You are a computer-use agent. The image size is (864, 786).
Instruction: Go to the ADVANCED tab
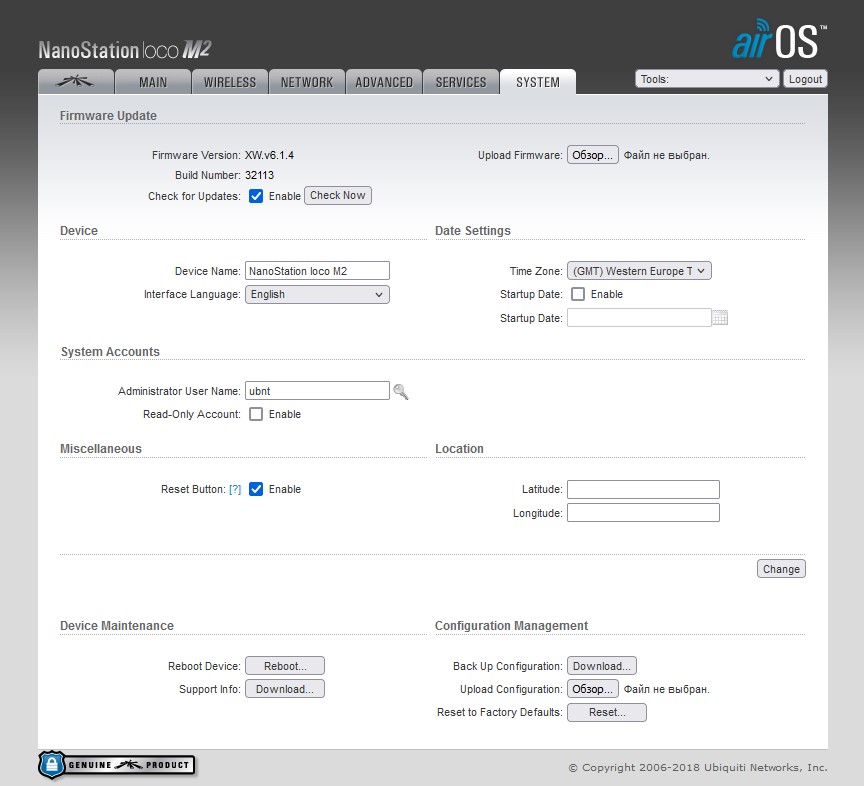pos(384,82)
